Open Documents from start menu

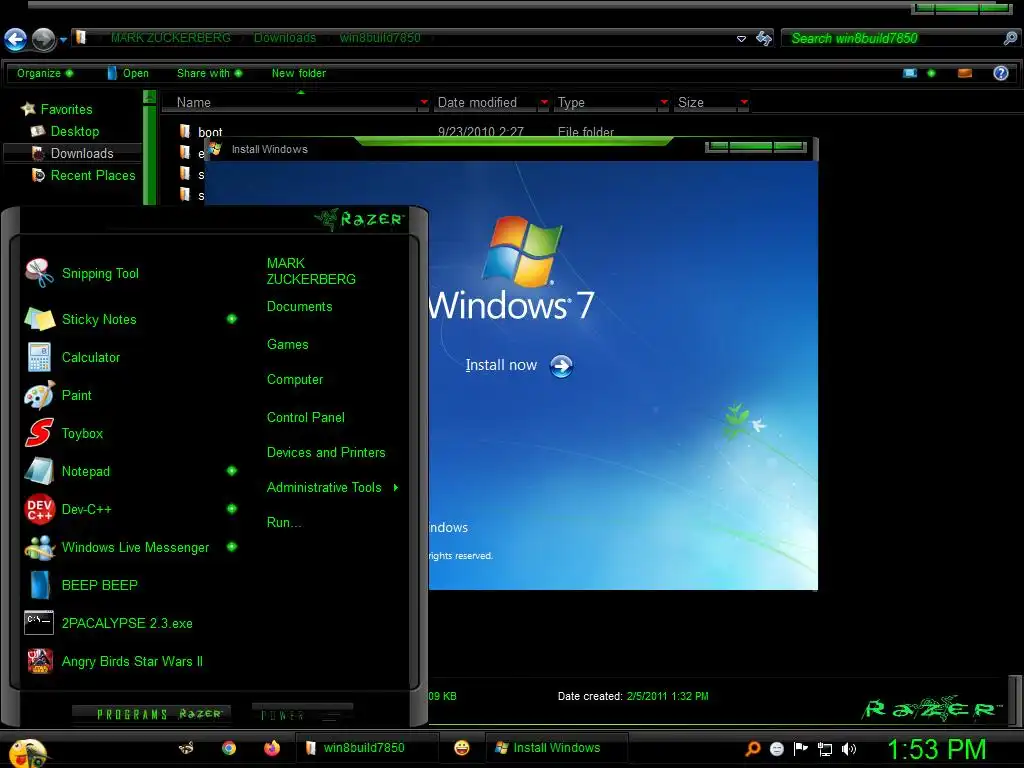(299, 306)
